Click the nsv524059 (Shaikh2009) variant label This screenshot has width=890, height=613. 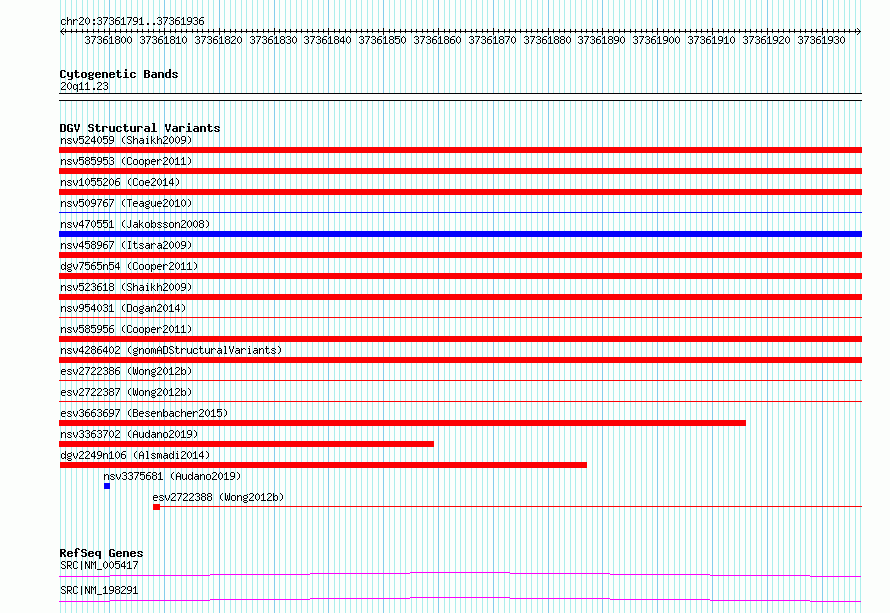click(x=126, y=140)
